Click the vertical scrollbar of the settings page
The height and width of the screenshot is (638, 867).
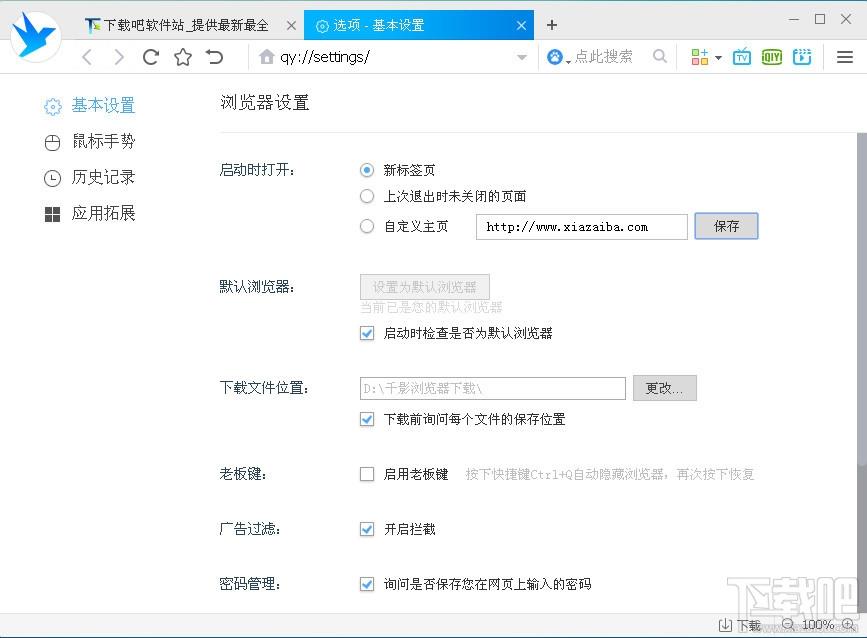[861, 299]
